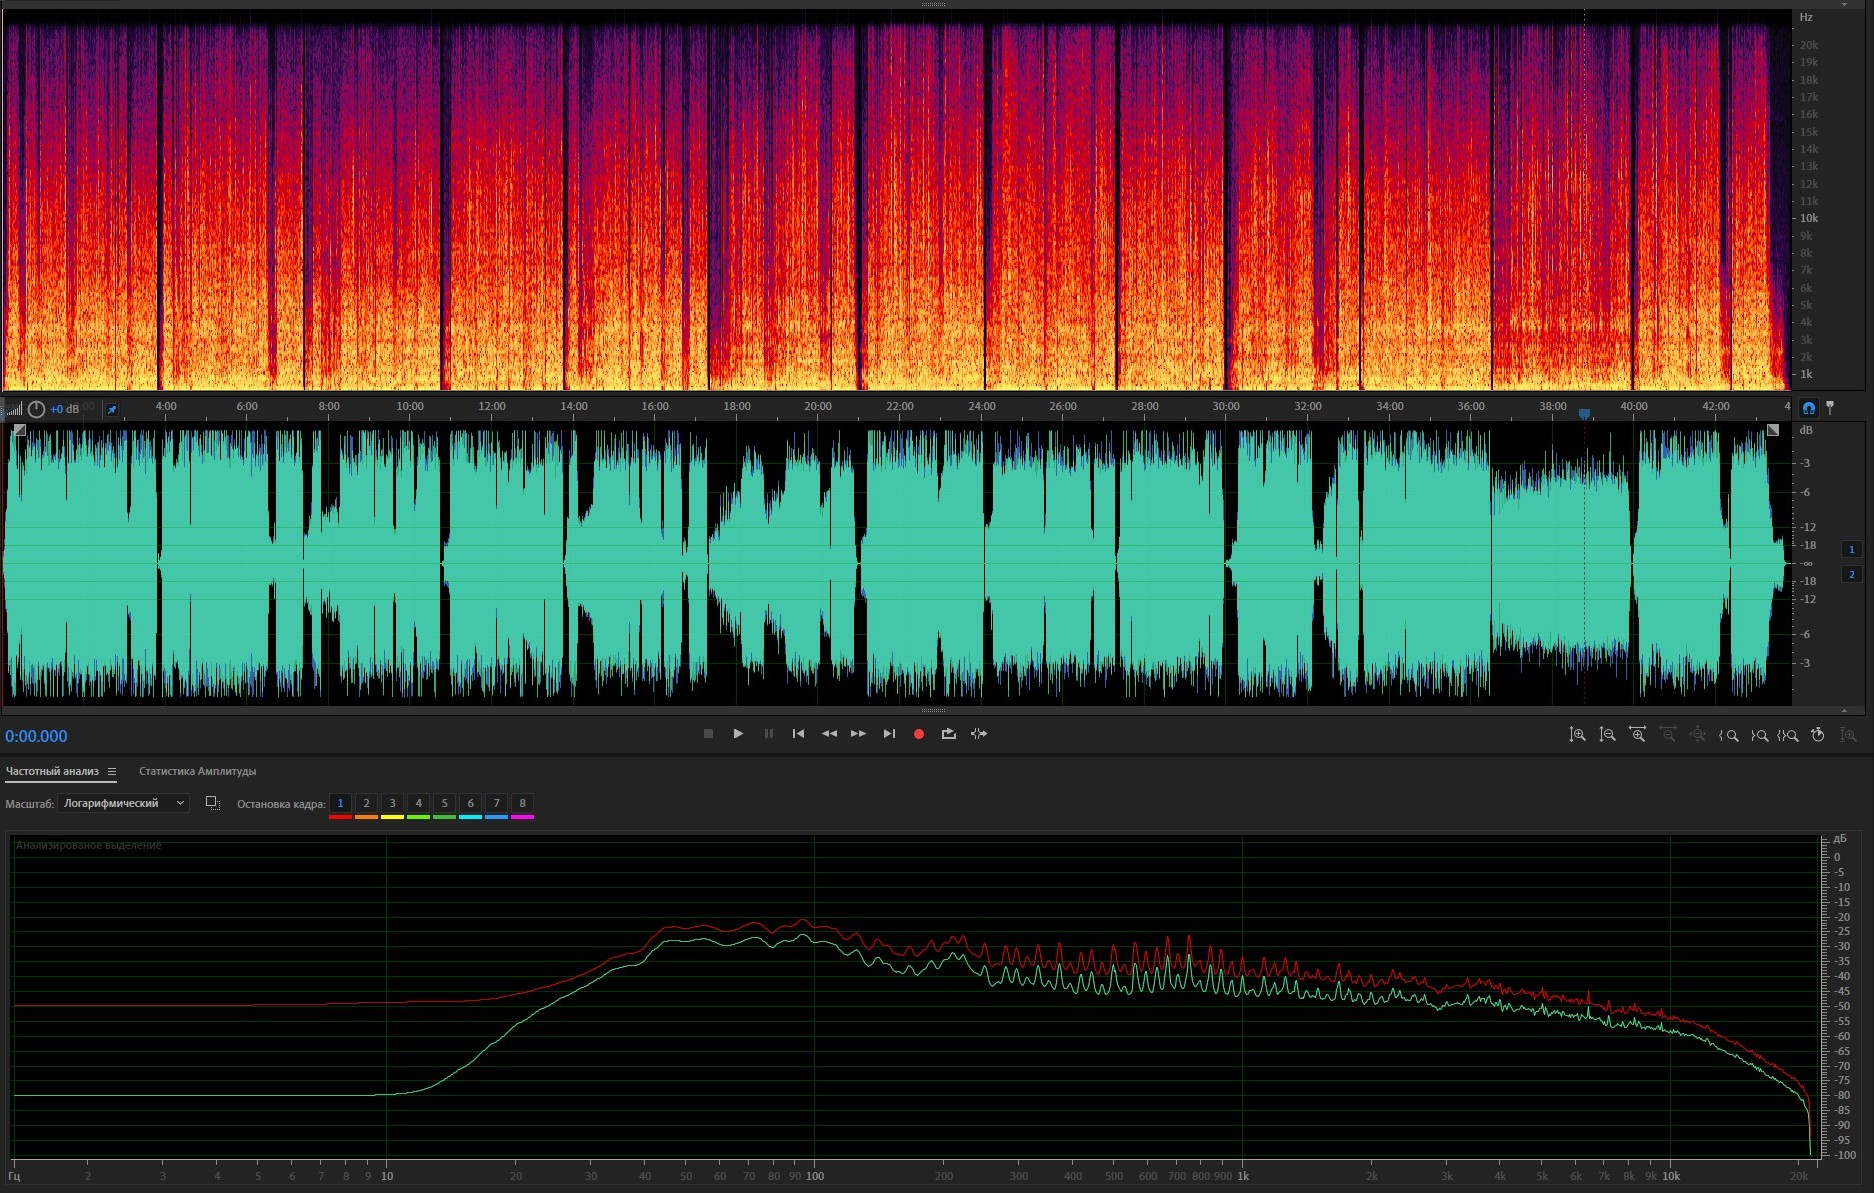Select hold frame 1 button
1874x1193 pixels.
point(340,804)
